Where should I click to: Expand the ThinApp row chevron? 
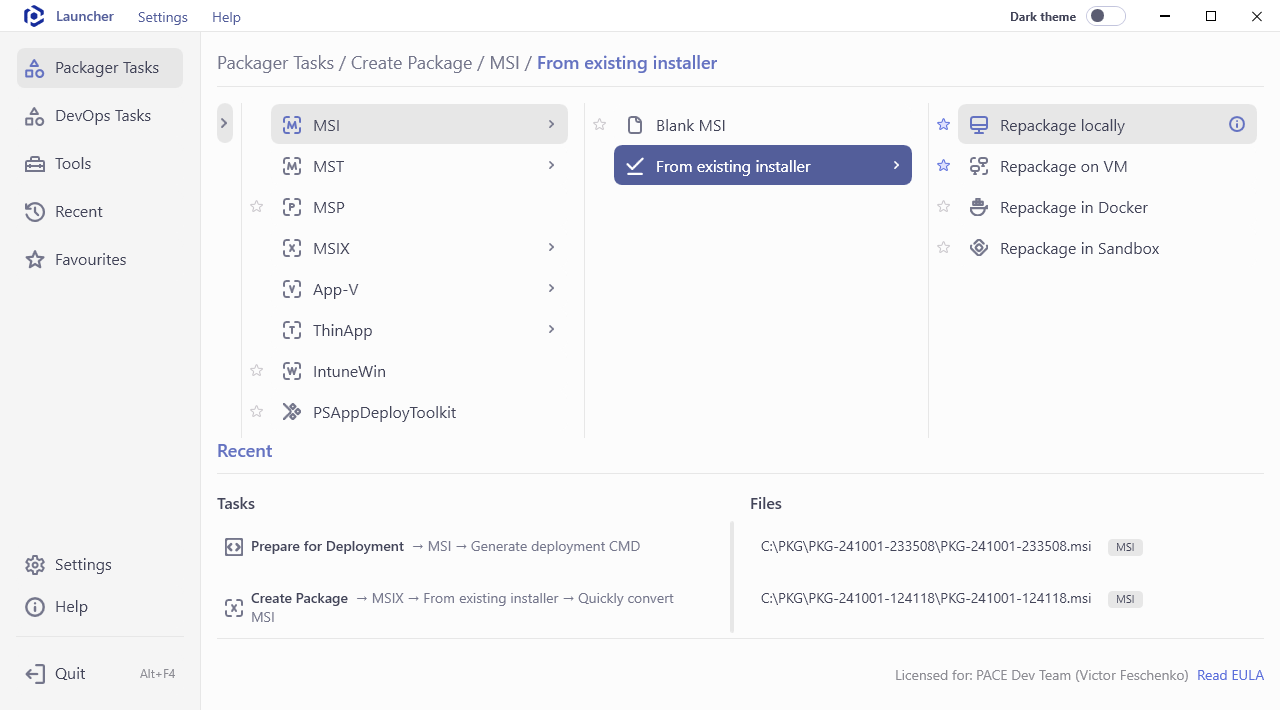tap(551, 329)
